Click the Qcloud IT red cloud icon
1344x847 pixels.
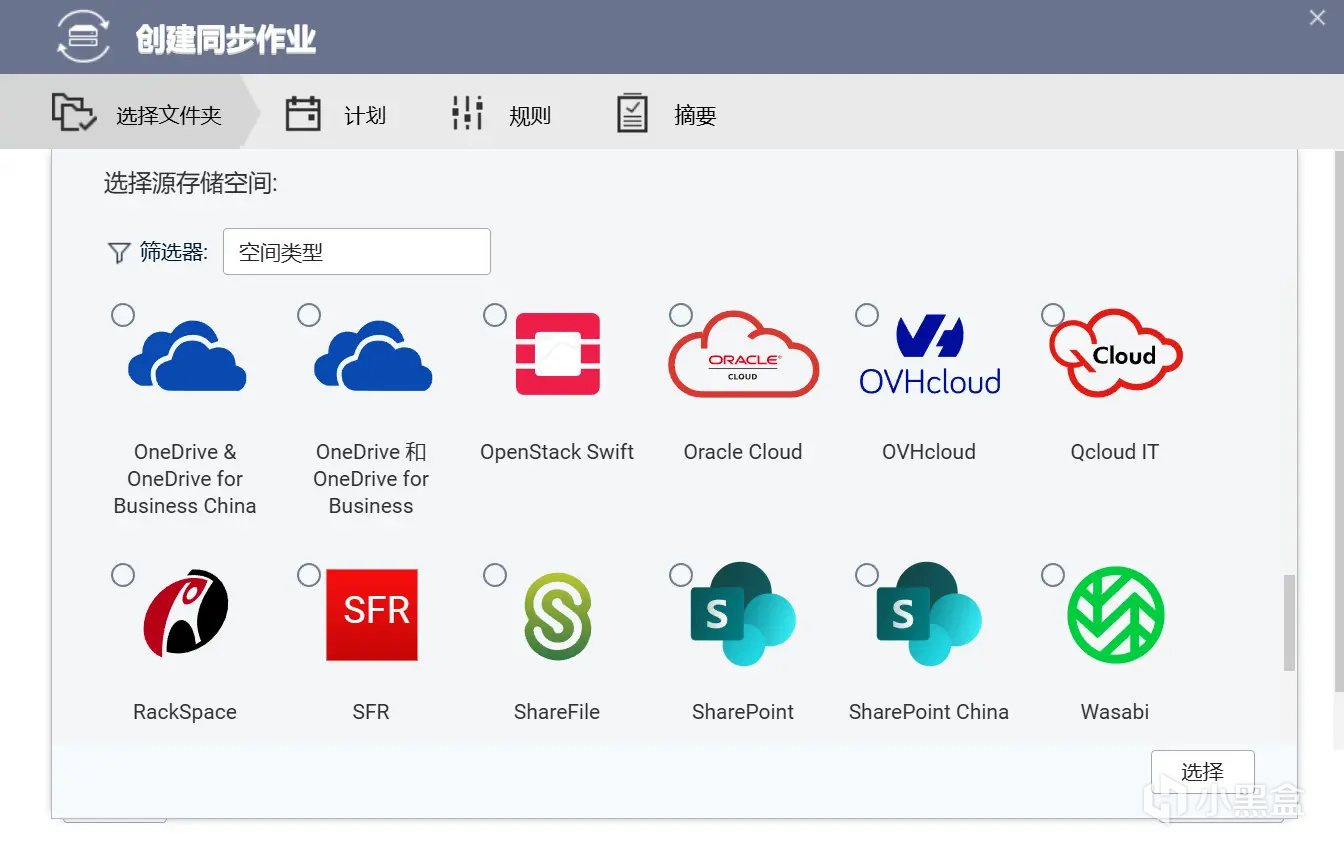[x=1116, y=353]
